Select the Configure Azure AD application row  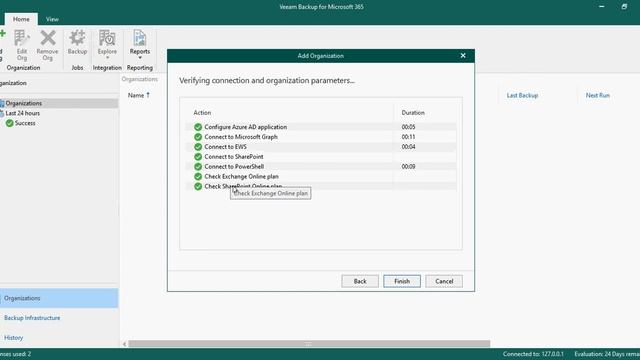[321, 127]
